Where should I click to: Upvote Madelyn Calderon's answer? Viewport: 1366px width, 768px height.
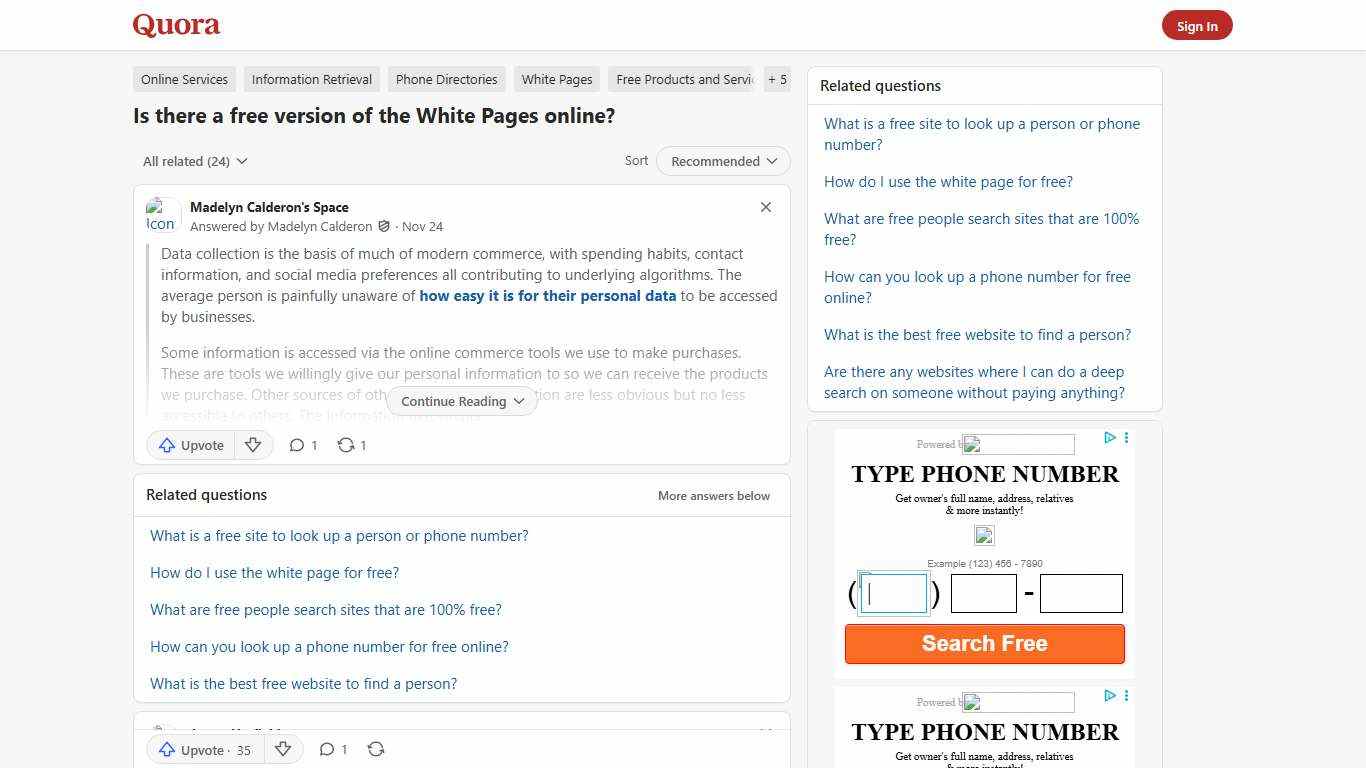tap(190, 445)
